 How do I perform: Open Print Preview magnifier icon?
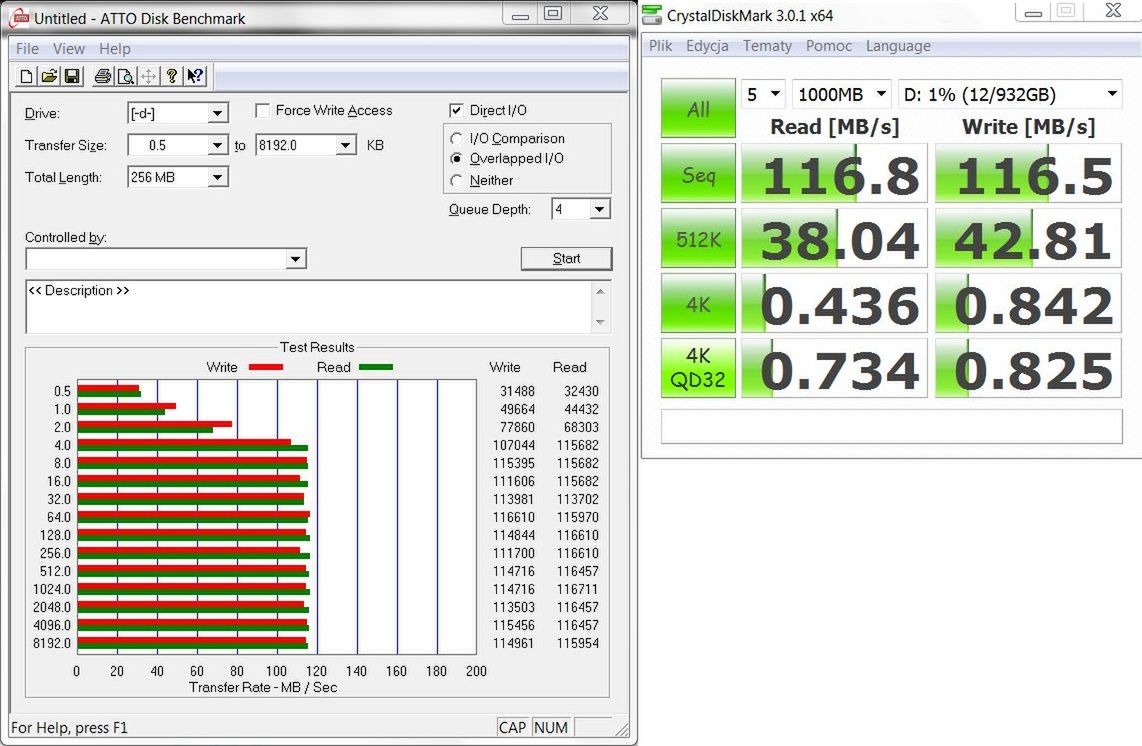tap(125, 76)
